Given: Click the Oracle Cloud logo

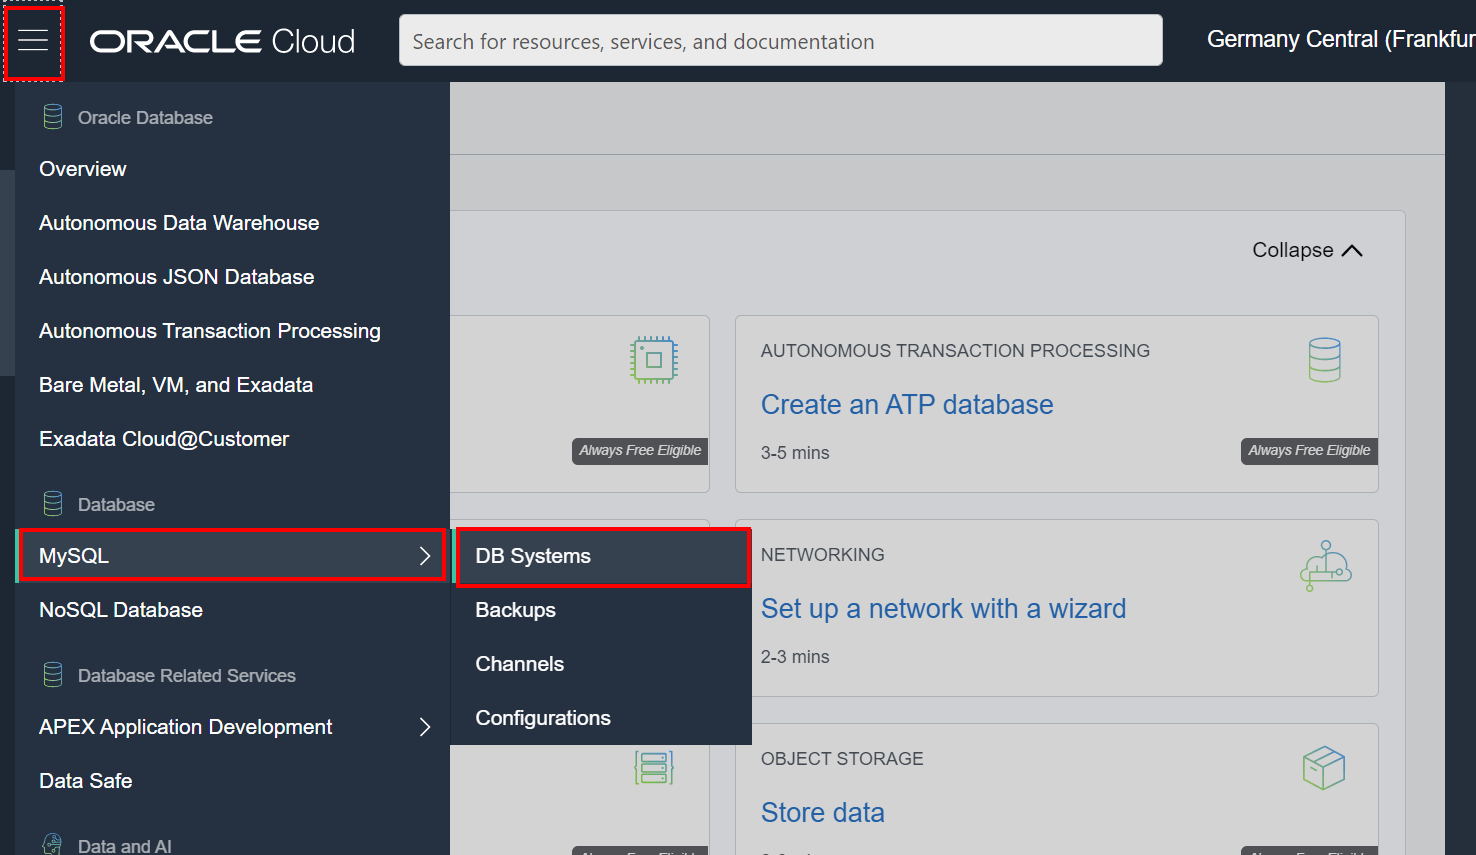Looking at the screenshot, I should point(221,40).
